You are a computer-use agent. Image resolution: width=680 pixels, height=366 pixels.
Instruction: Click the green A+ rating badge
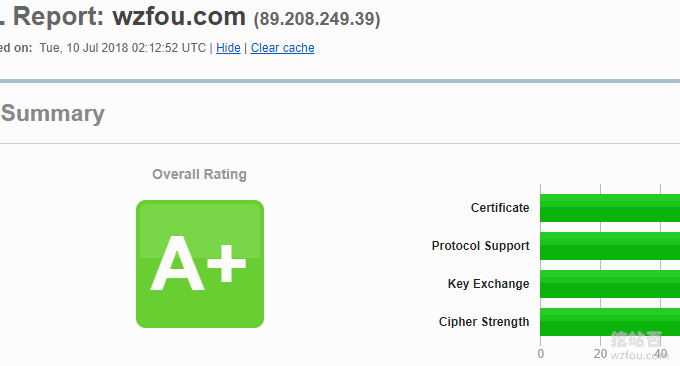[x=200, y=264]
